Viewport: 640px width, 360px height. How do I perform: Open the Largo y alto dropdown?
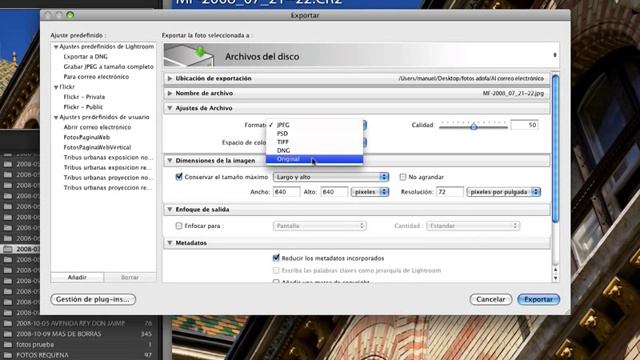point(331,177)
